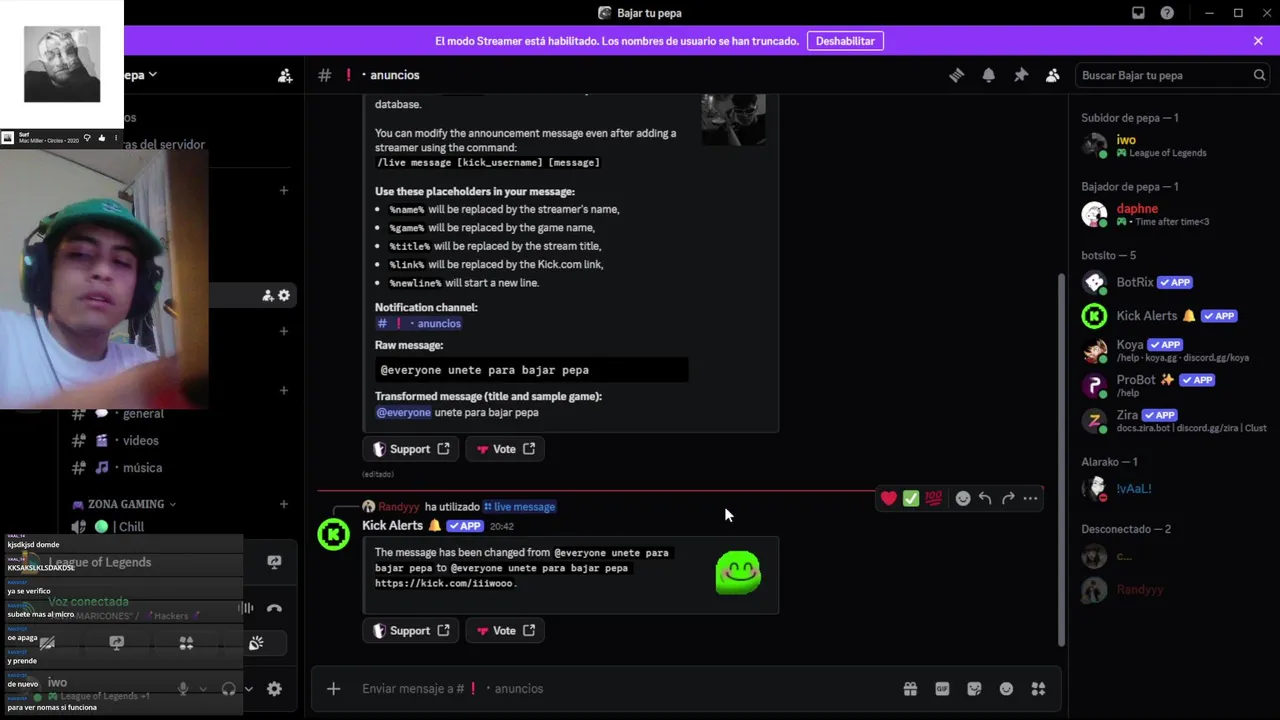This screenshot has height=720, width=1280.
Task: Open the Threads icon in channel header
Action: 957,75
